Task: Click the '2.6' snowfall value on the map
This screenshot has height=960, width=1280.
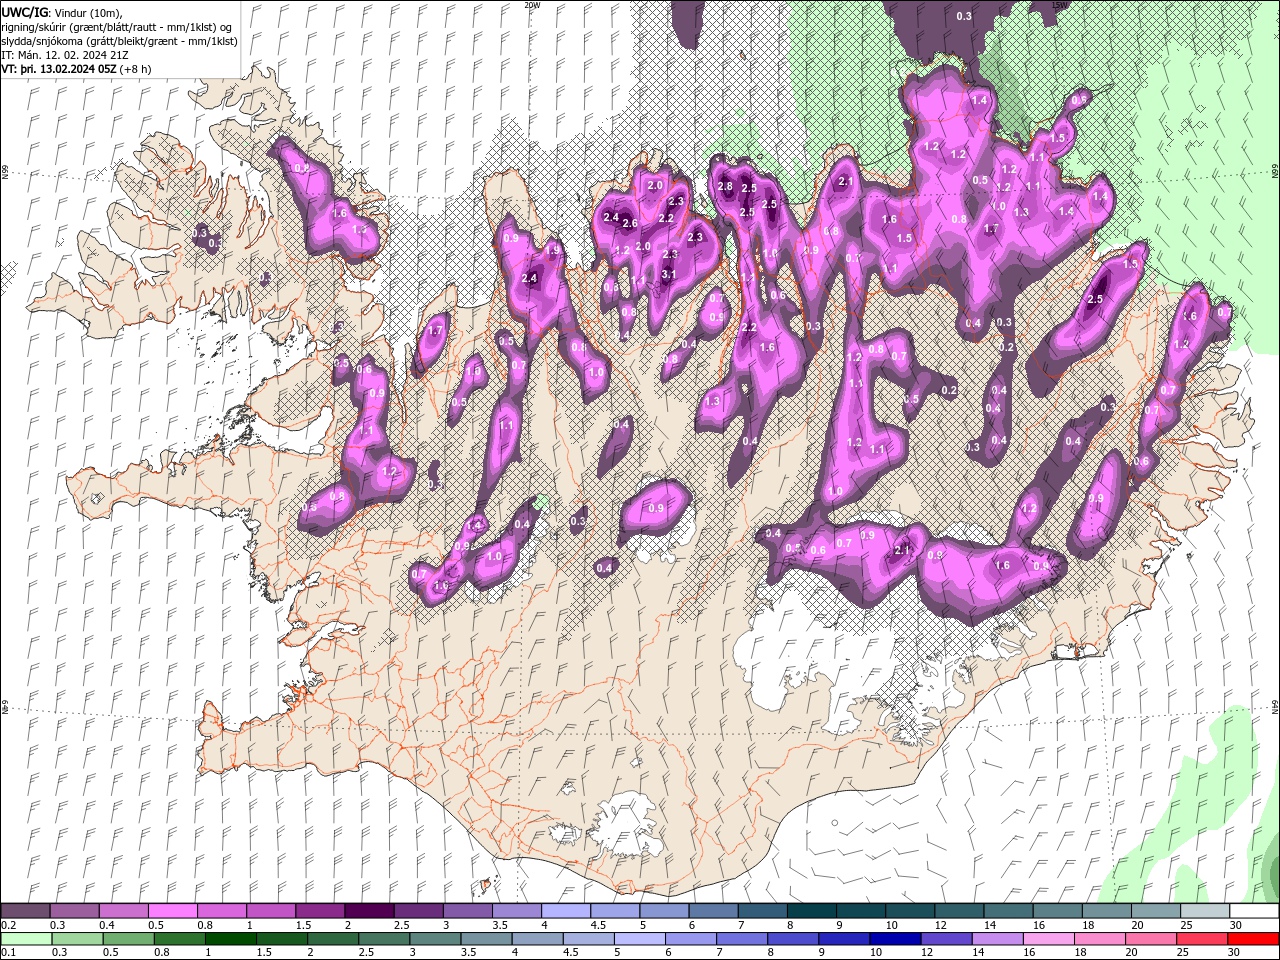Action: (x=630, y=223)
